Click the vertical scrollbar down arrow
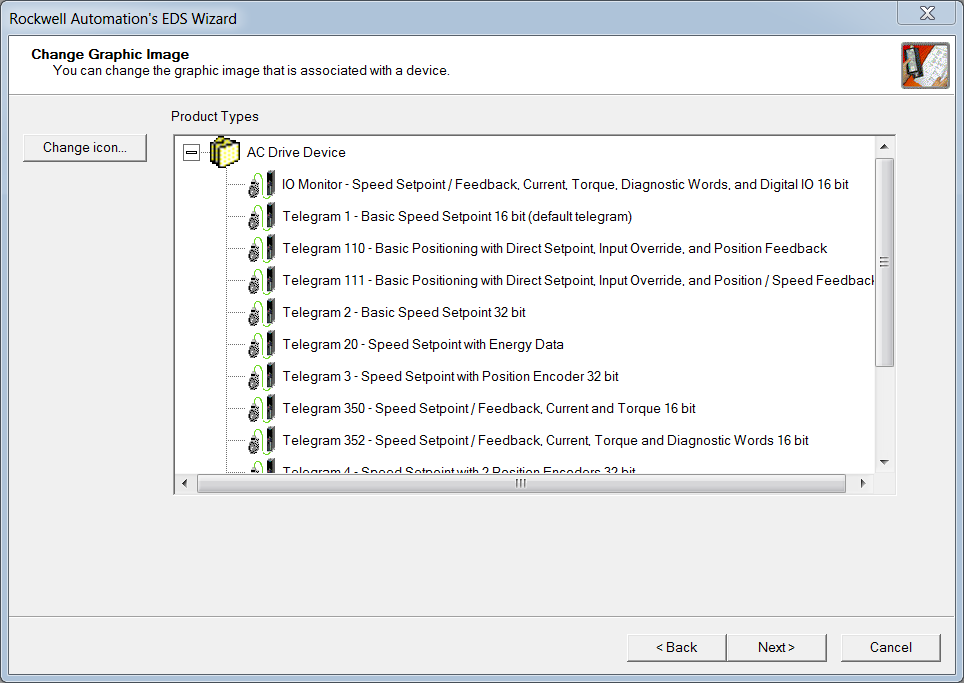 884,462
